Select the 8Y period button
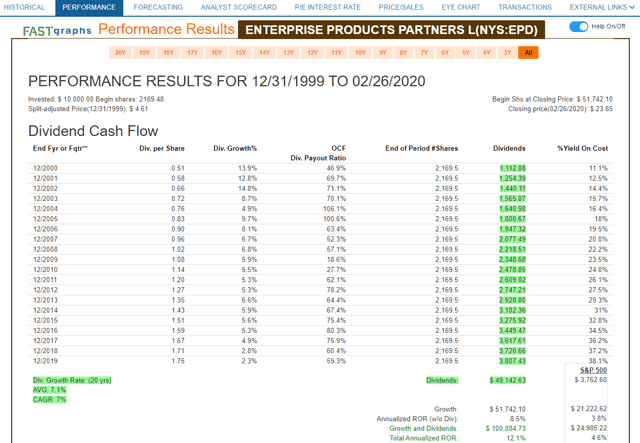Screen dimensions: 640x443 point(403,53)
